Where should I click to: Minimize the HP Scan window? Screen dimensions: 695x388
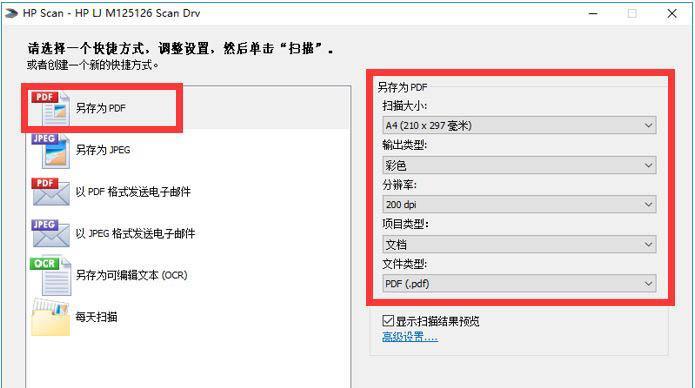pos(593,14)
